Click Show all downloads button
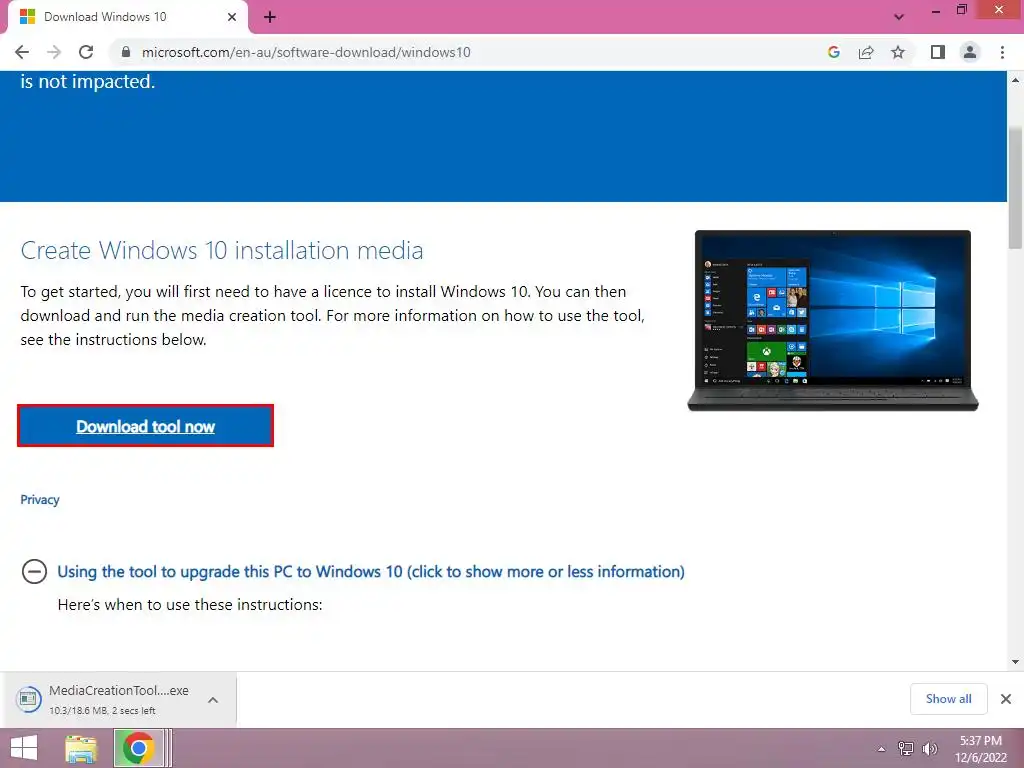This screenshot has width=1024, height=768. tap(948, 699)
